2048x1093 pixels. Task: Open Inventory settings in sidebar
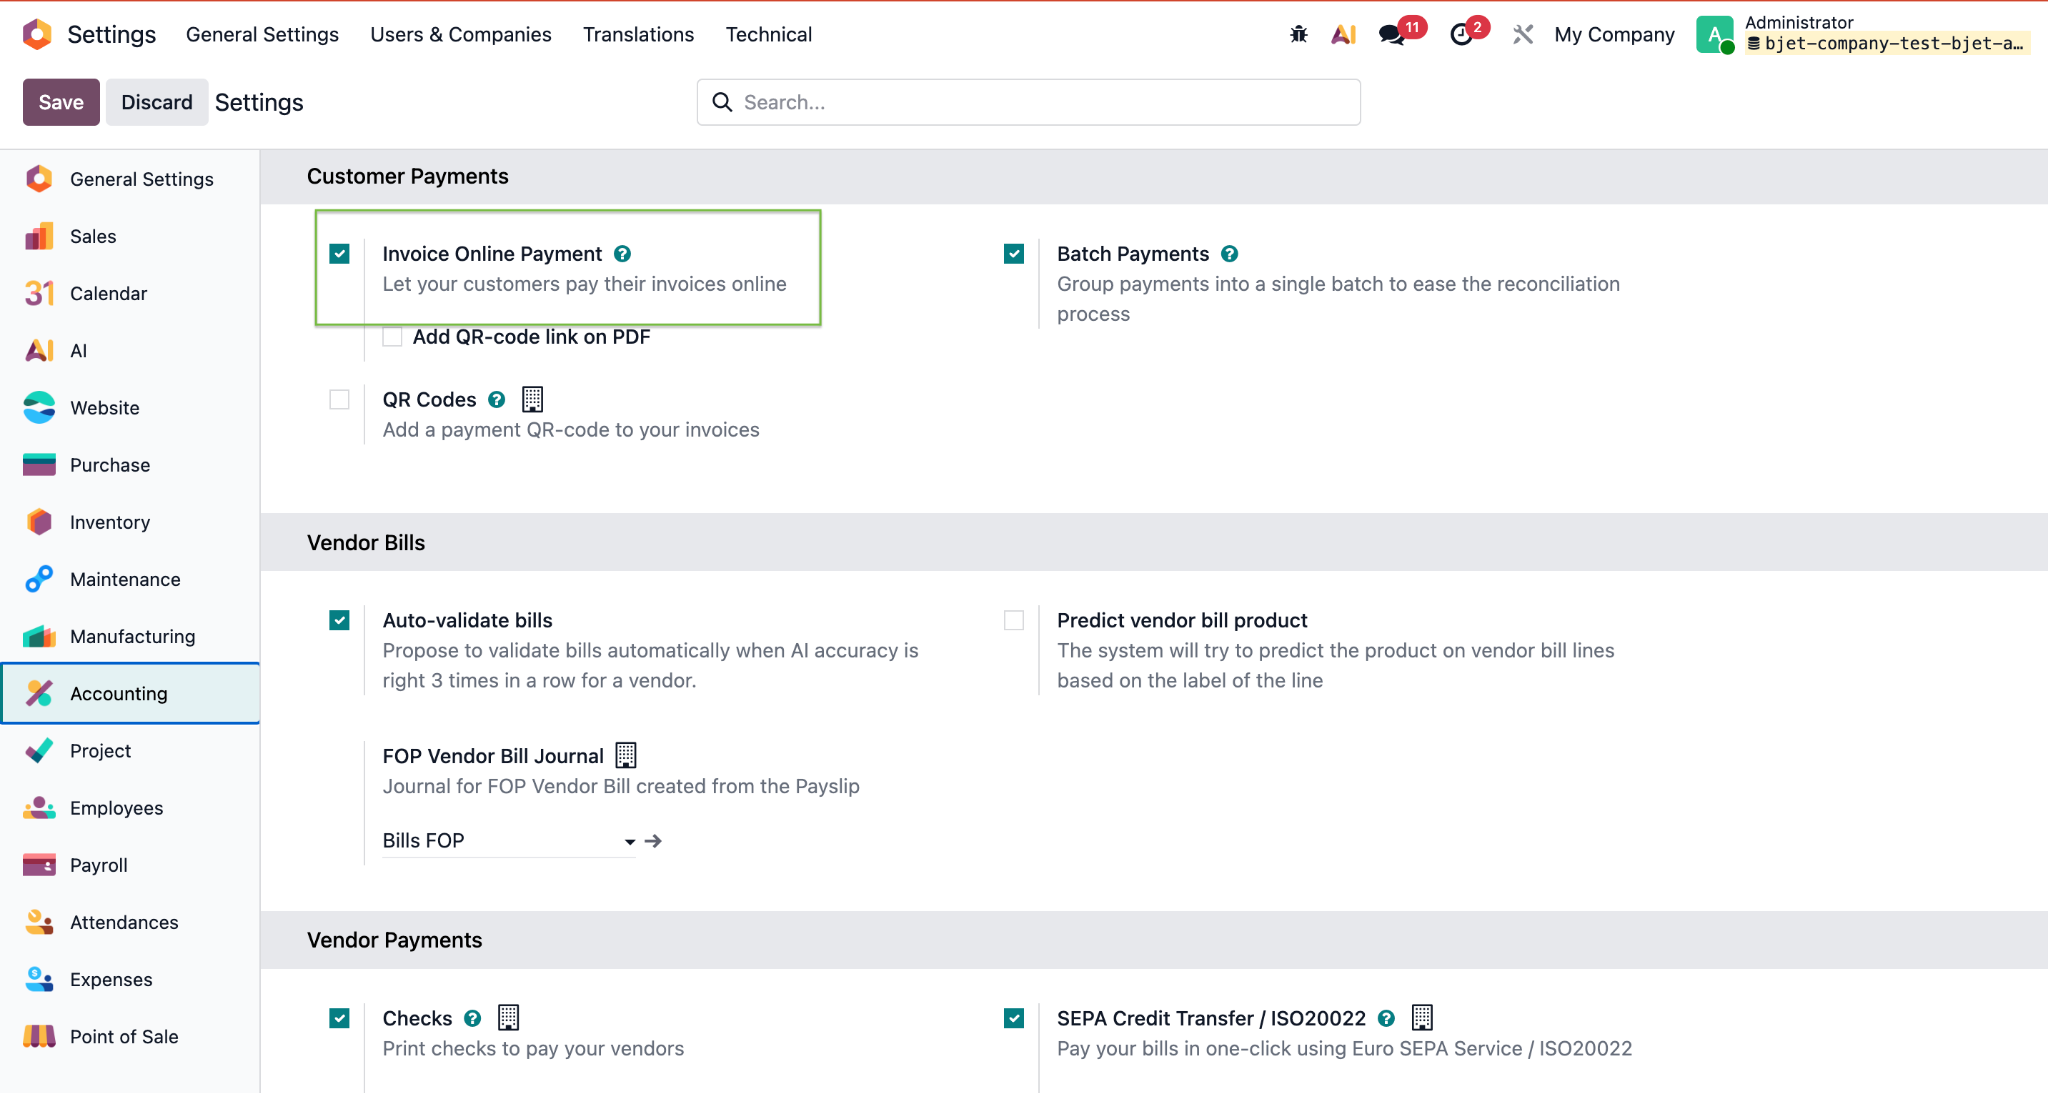130,522
